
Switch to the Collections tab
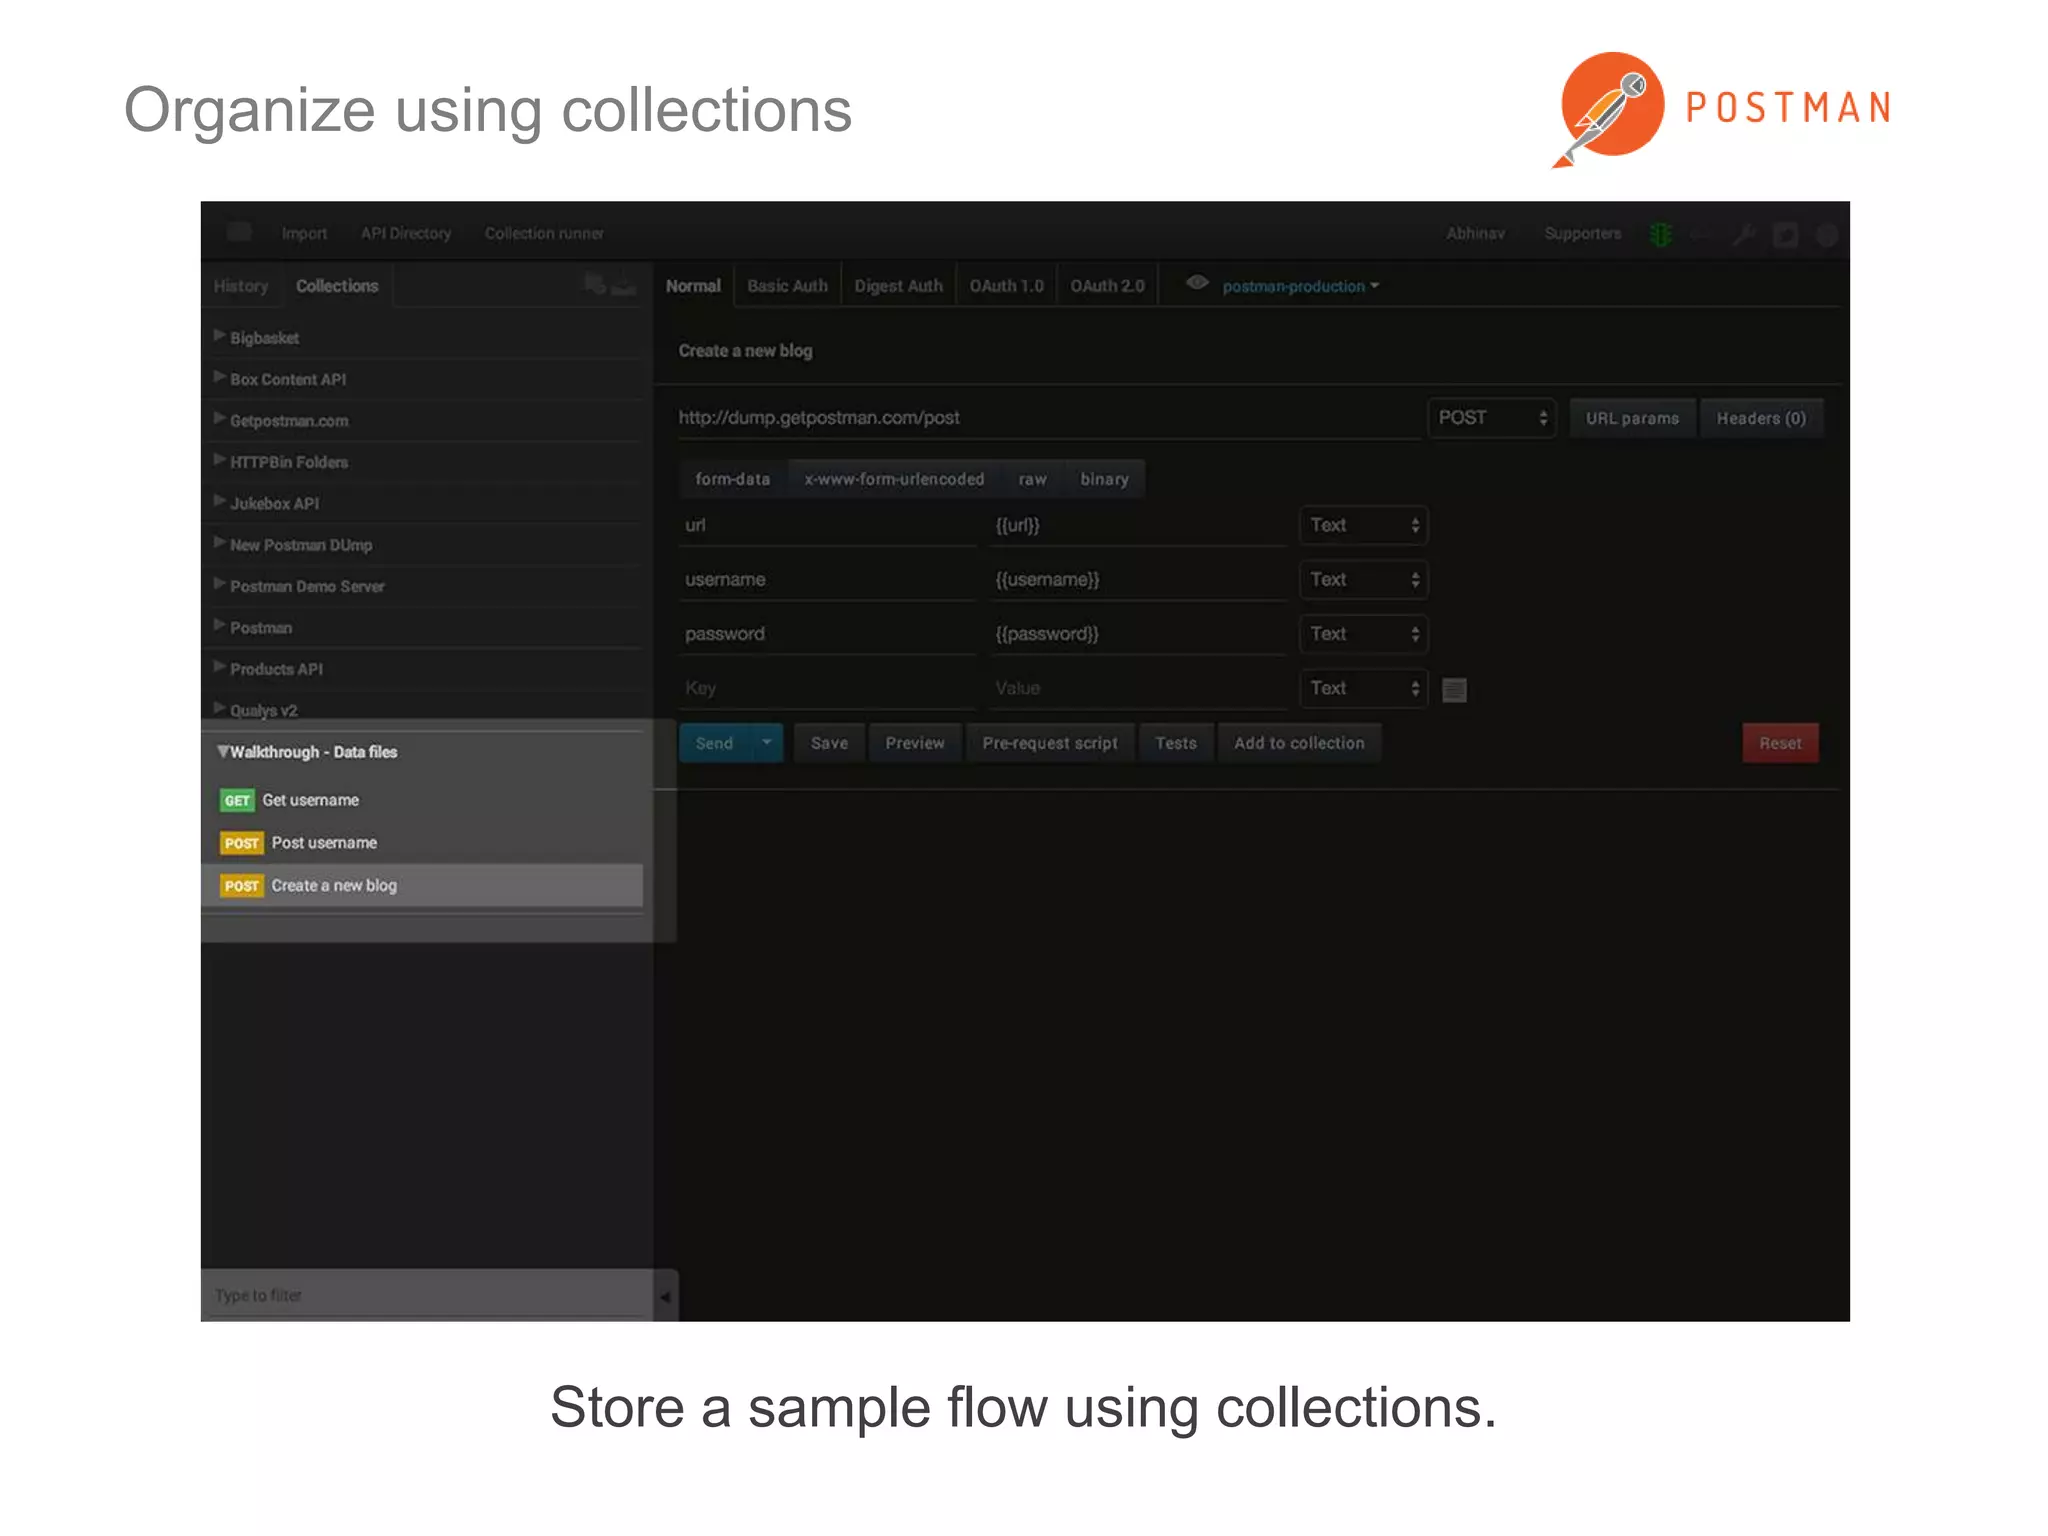click(337, 286)
